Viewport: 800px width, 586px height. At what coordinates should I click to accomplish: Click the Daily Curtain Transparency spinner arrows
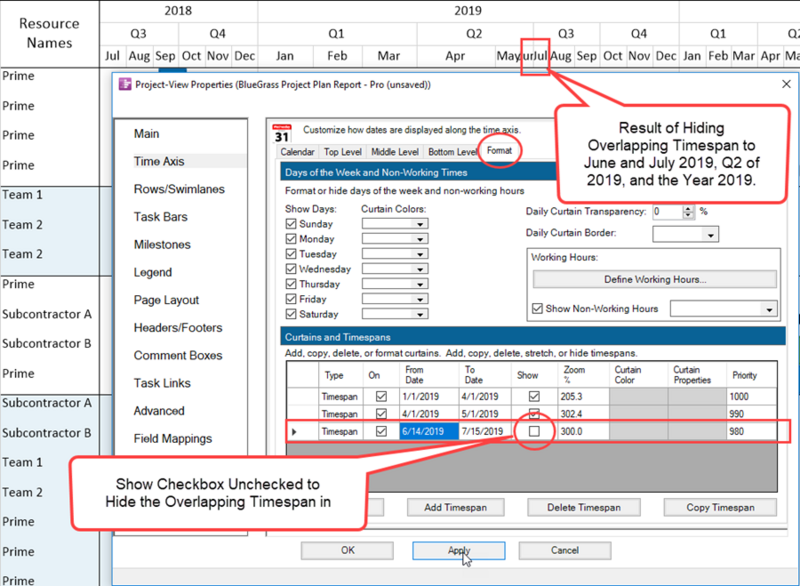[688, 212]
